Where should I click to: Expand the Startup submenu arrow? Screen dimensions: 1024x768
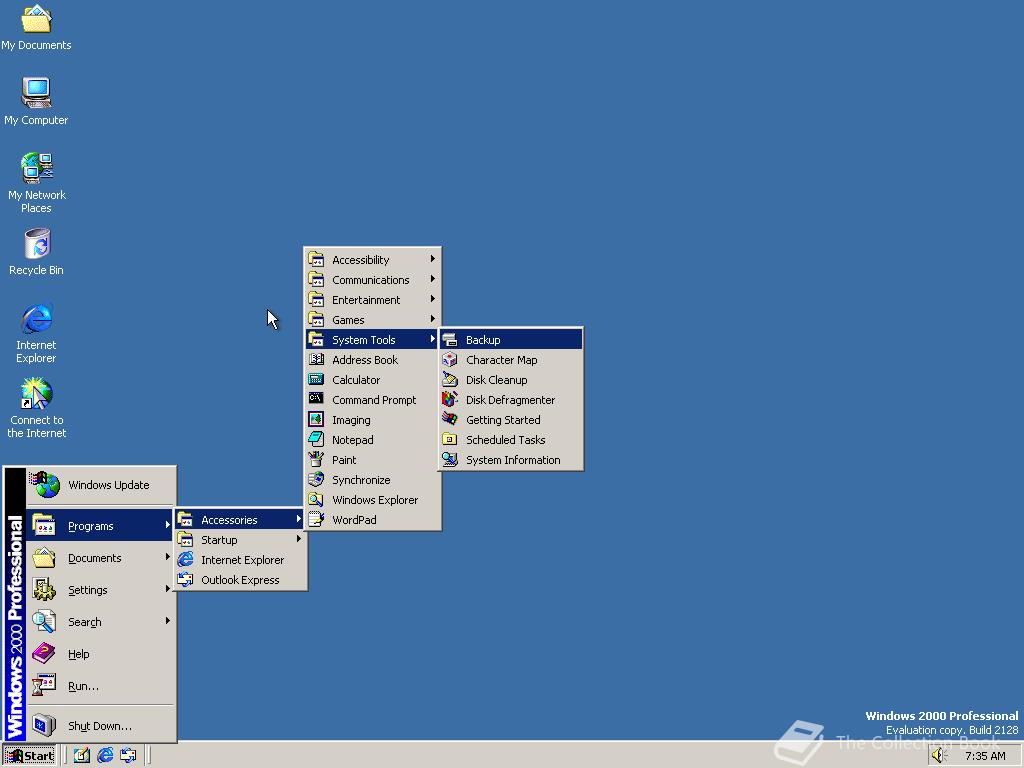(298, 539)
